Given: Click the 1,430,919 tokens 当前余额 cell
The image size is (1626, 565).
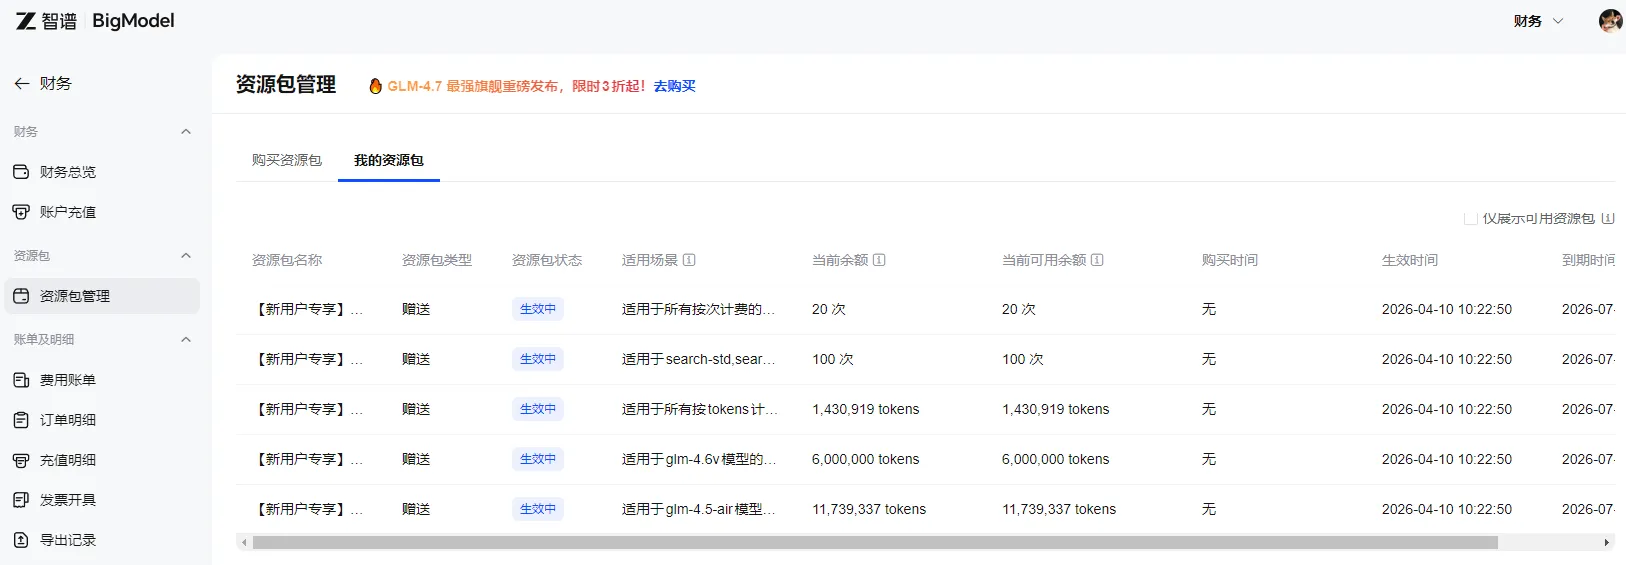Looking at the screenshot, I should (x=866, y=409).
